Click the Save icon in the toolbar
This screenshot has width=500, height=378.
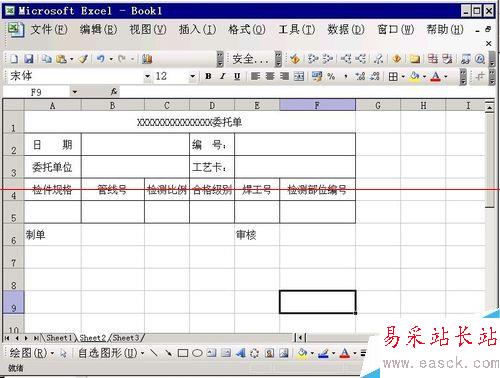click(x=29, y=59)
